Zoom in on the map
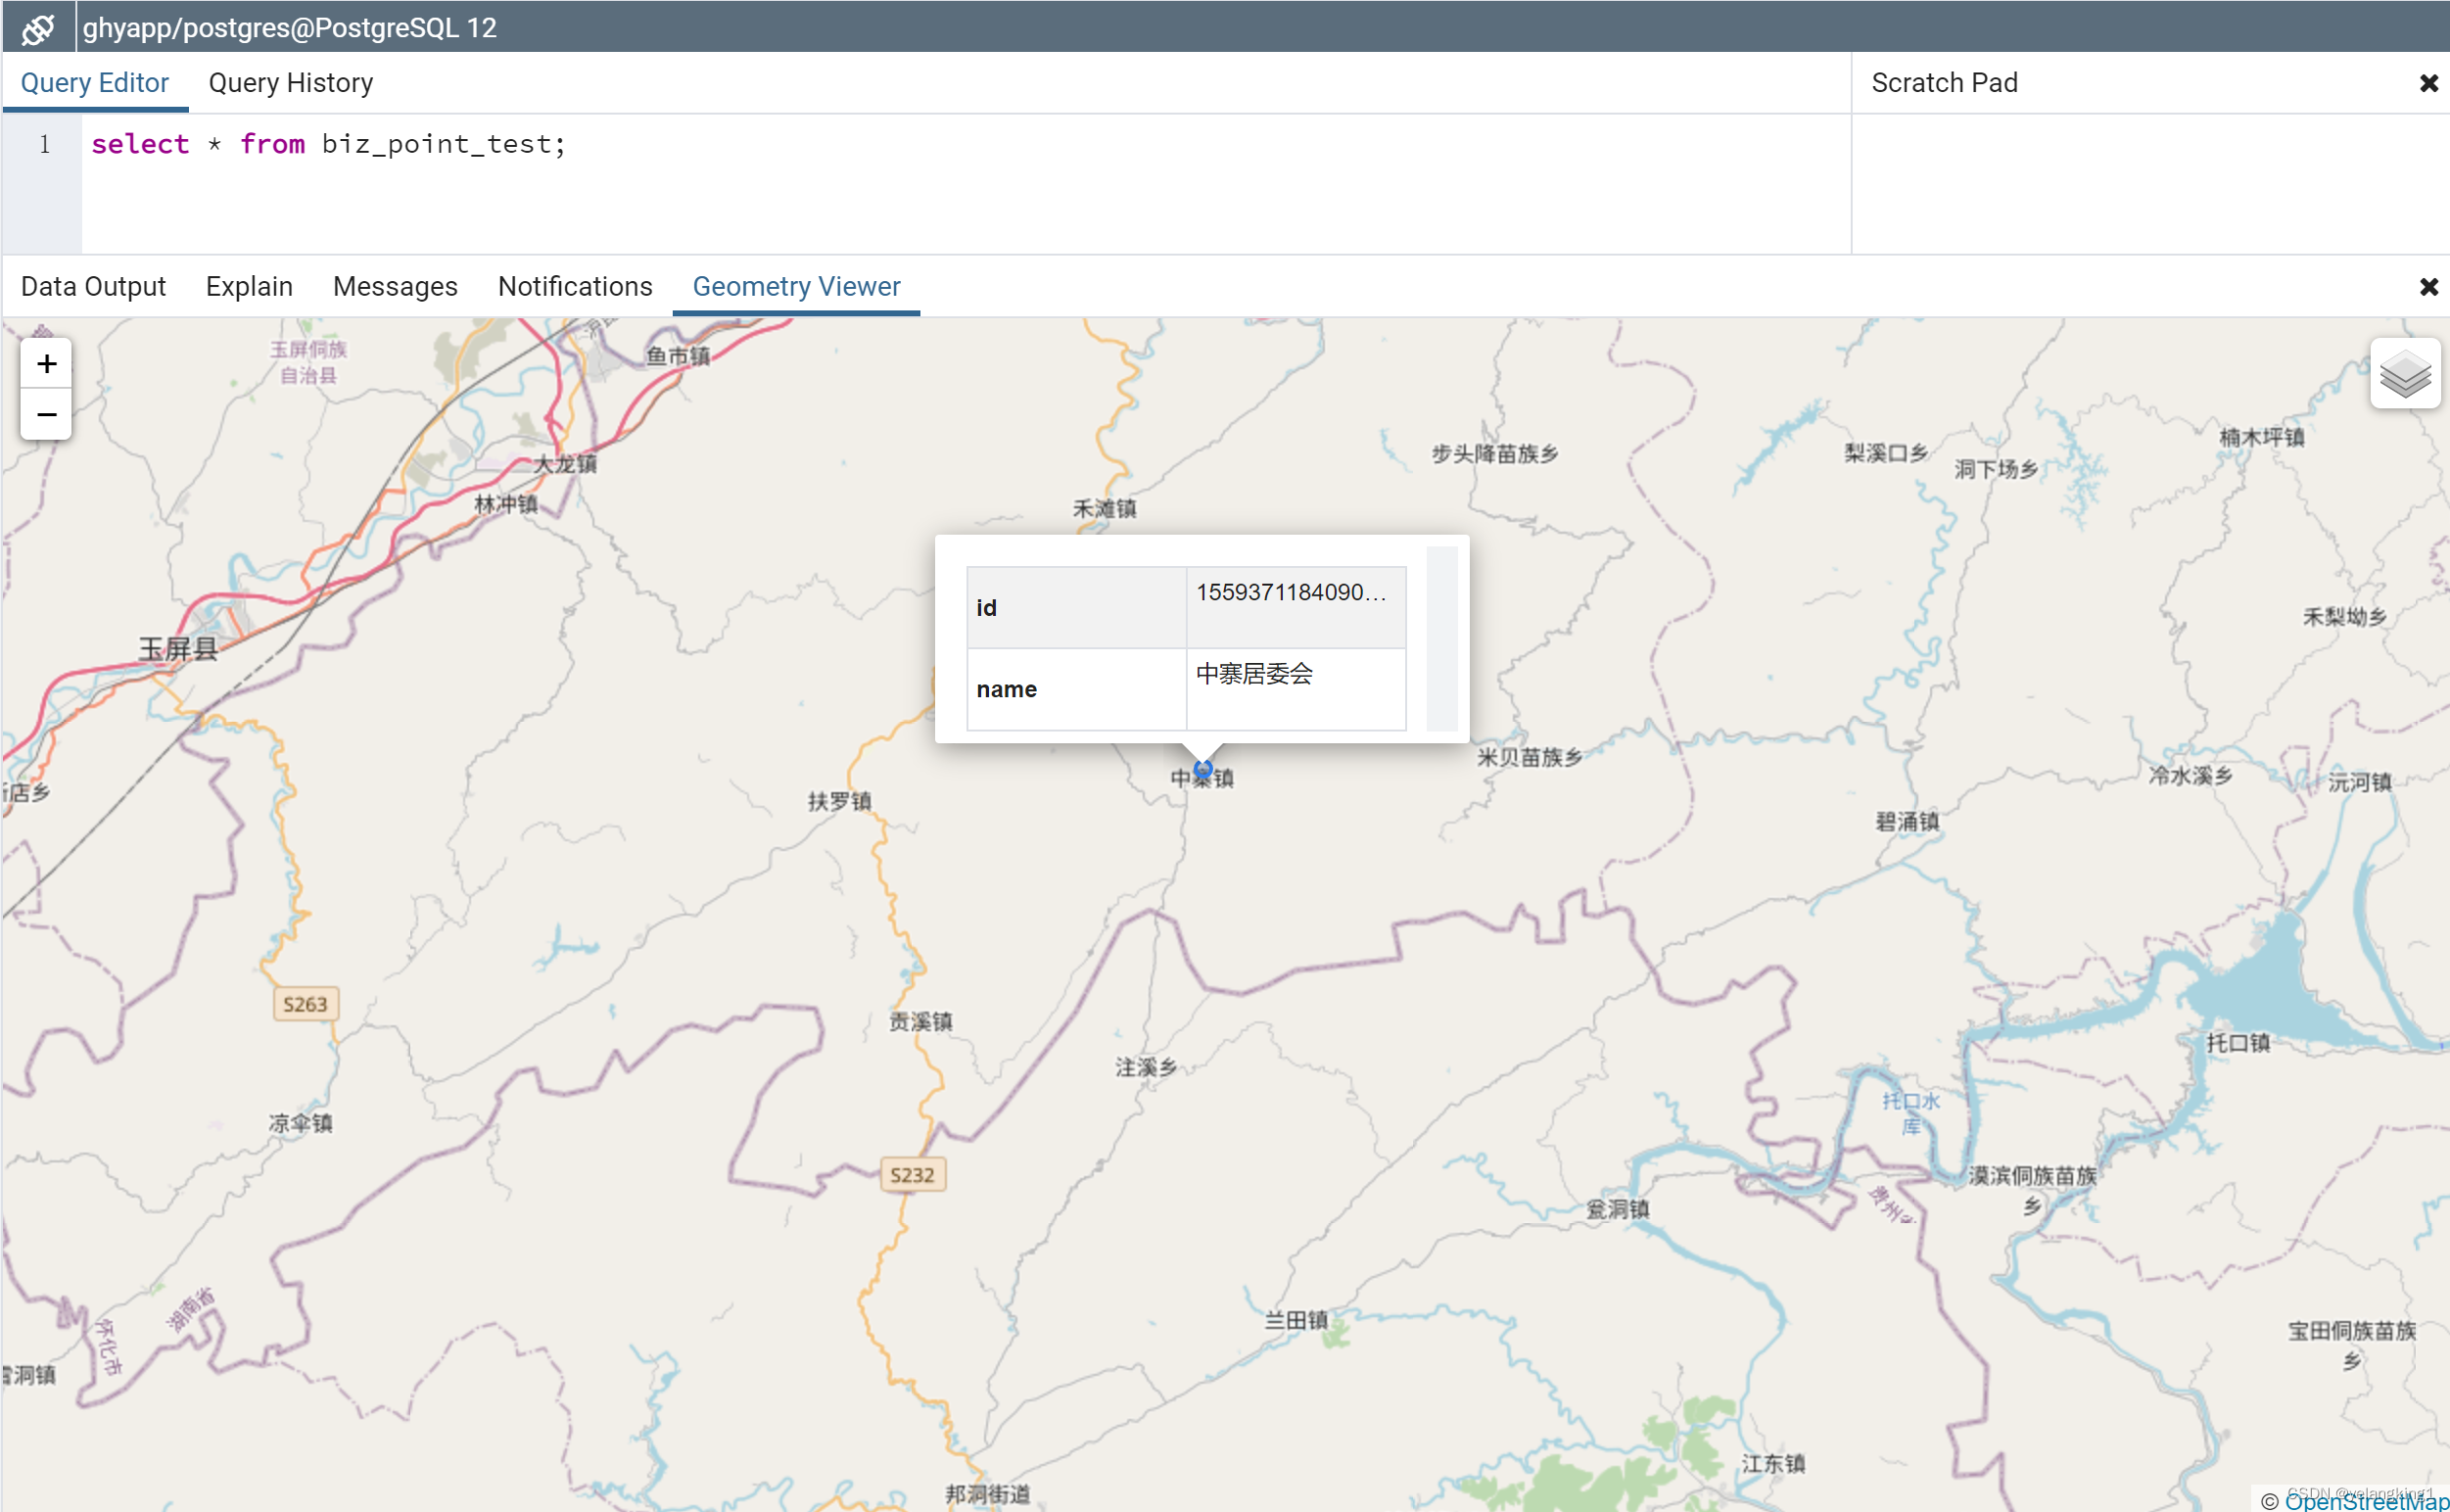Screen dimensions: 2450x1512 [x=46, y=363]
